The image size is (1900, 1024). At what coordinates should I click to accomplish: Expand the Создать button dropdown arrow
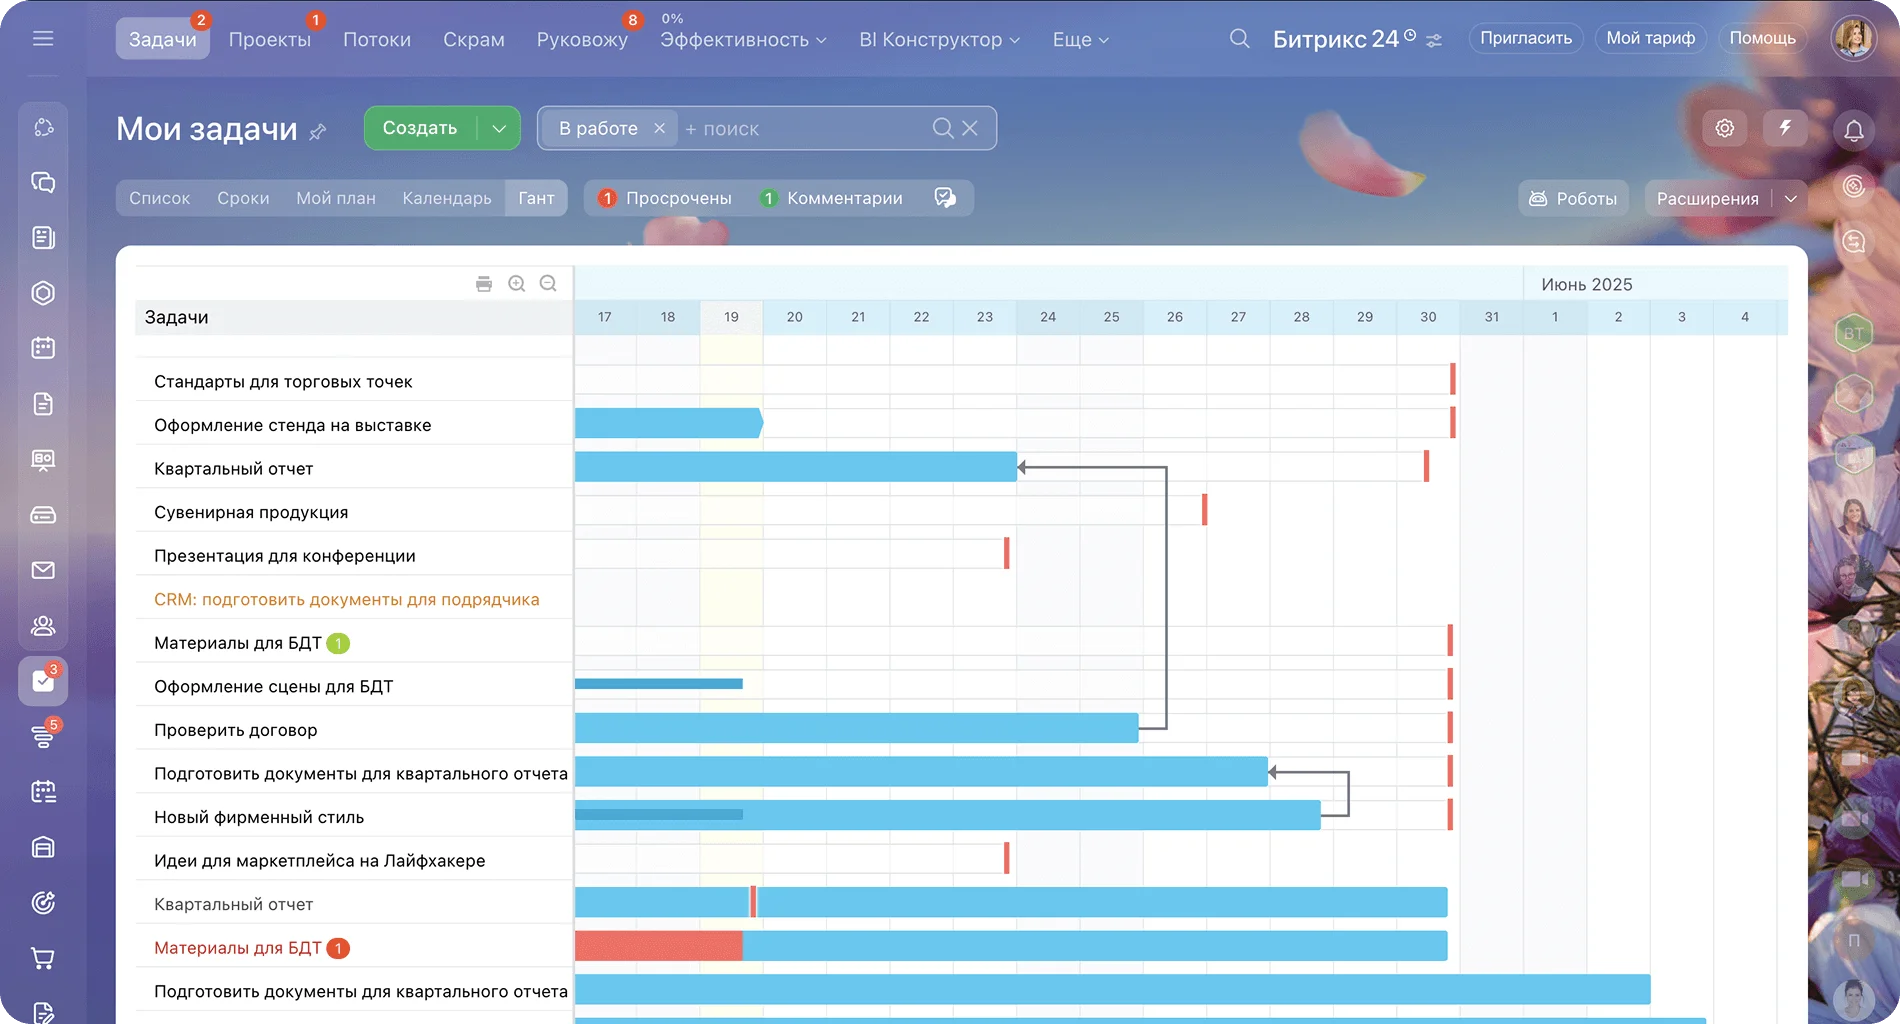pos(499,128)
